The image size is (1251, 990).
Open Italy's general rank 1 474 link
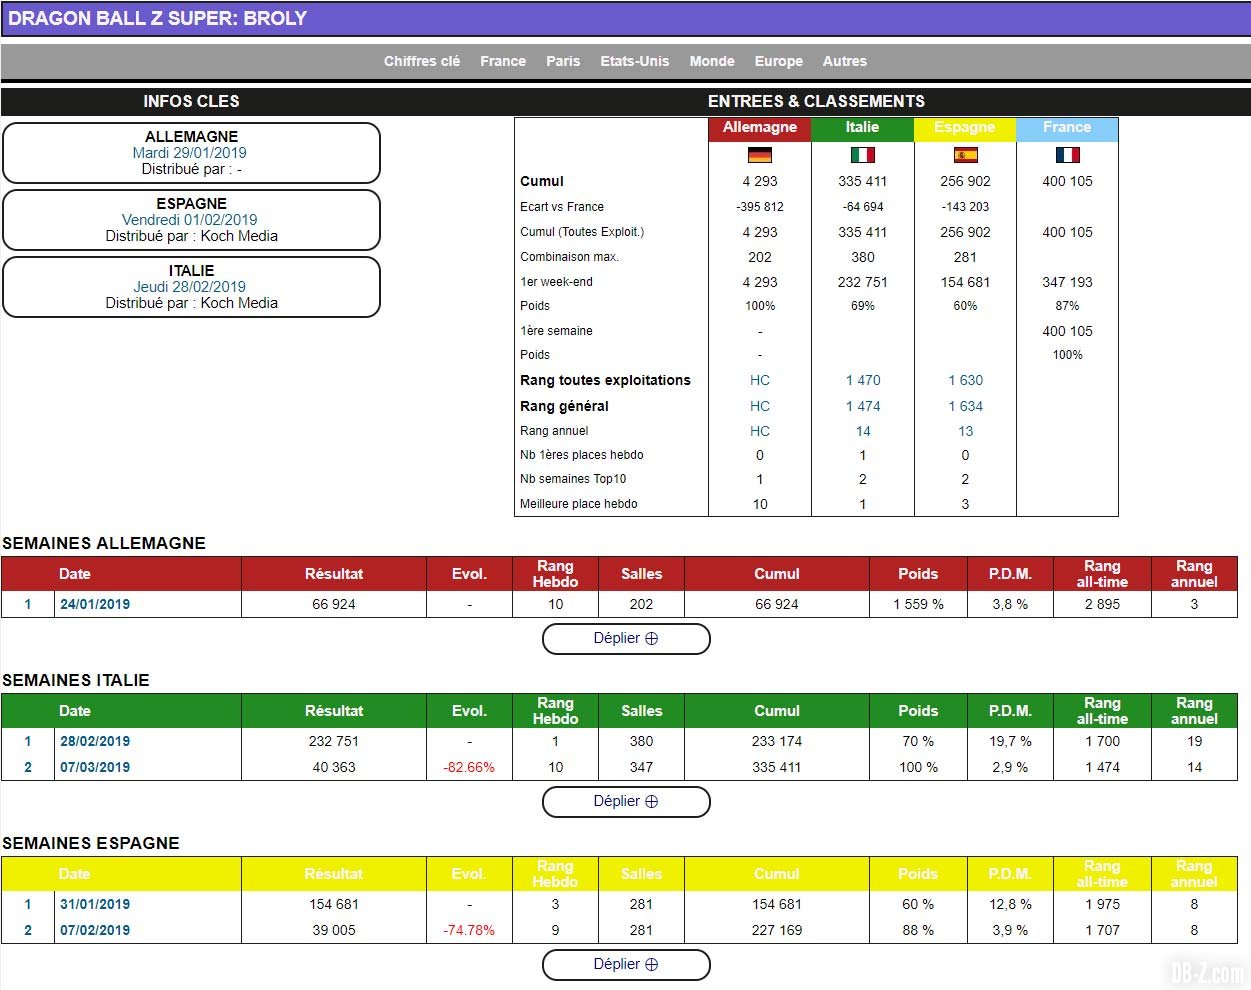(x=863, y=406)
